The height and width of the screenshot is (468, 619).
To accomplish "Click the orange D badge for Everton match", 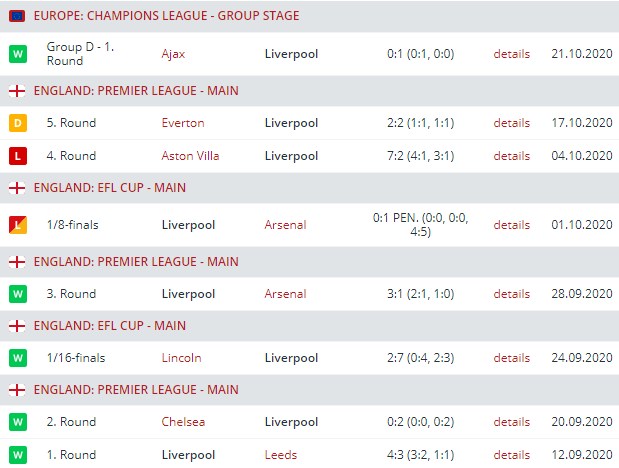I will pos(16,123).
